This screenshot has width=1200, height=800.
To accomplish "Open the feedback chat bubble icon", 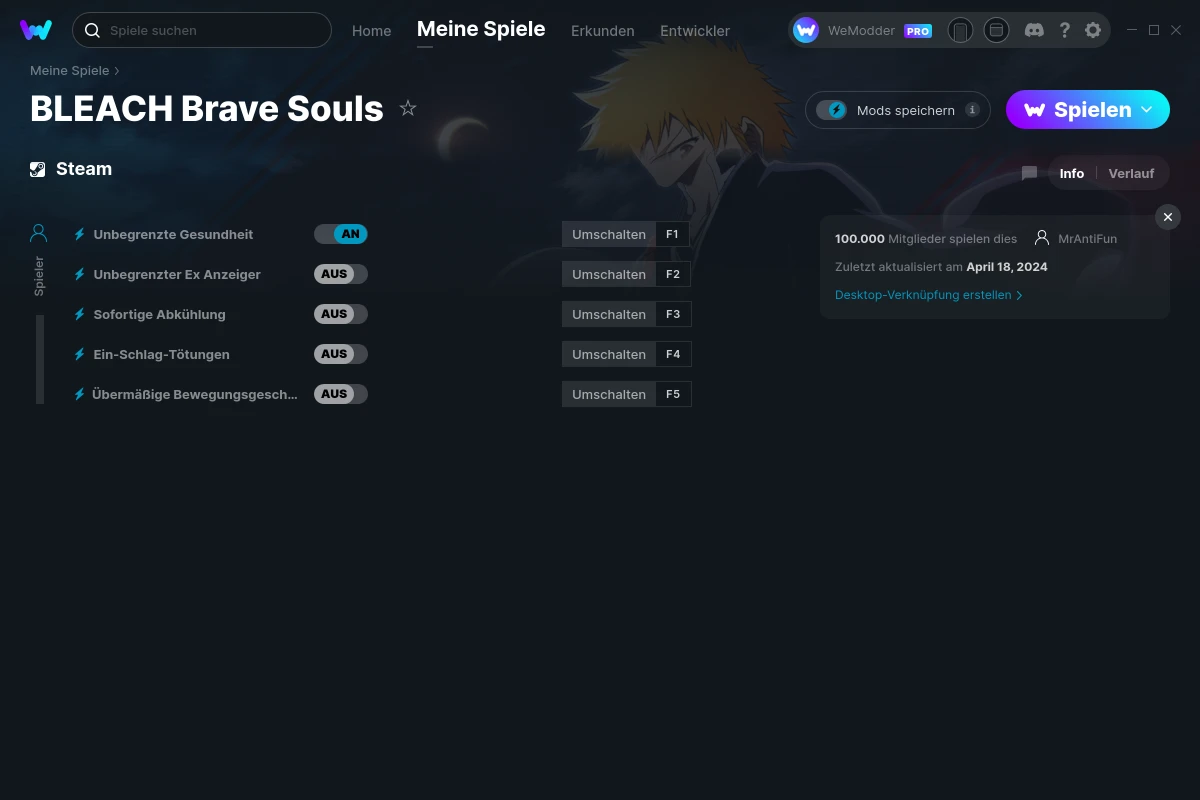I will click(1028, 173).
